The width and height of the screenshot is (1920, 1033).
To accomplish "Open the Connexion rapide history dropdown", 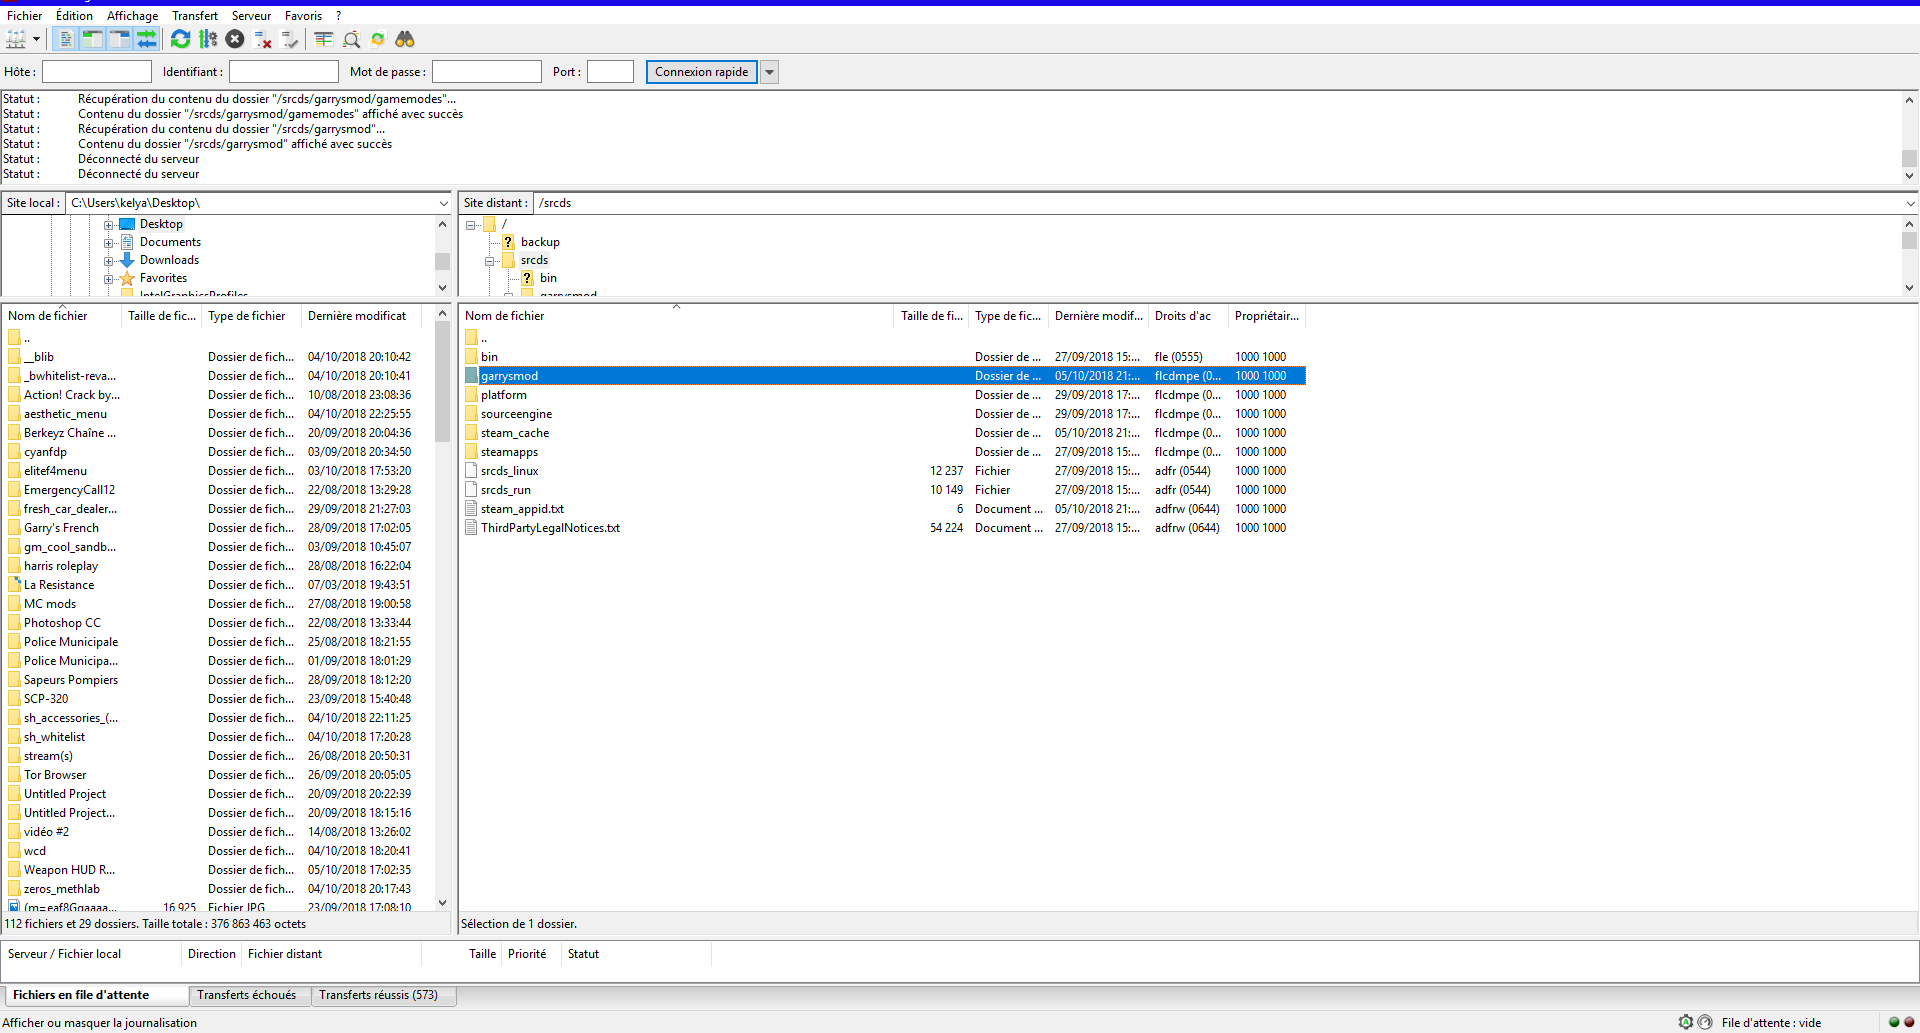I will 770,72.
